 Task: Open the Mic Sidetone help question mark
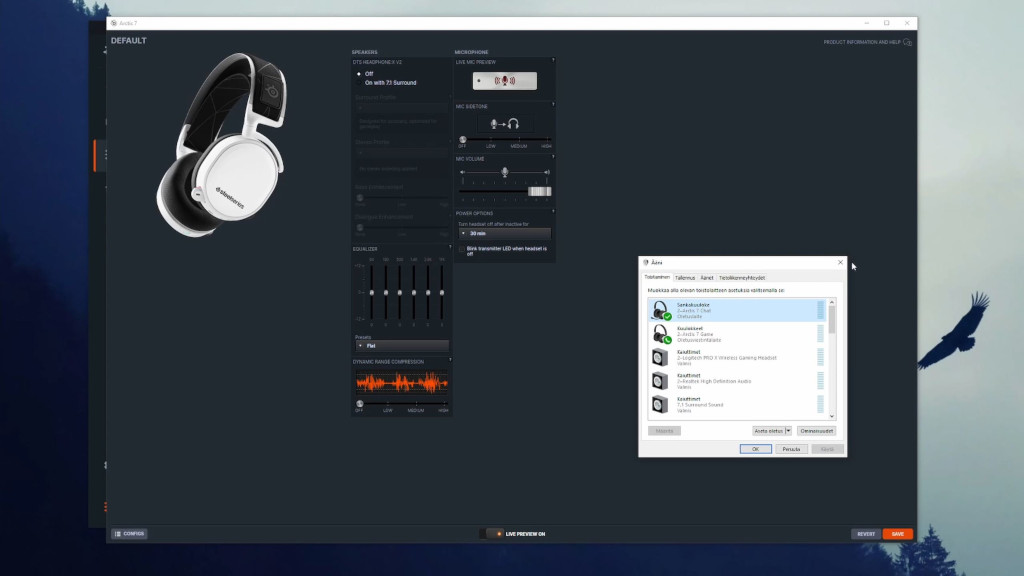click(x=553, y=104)
